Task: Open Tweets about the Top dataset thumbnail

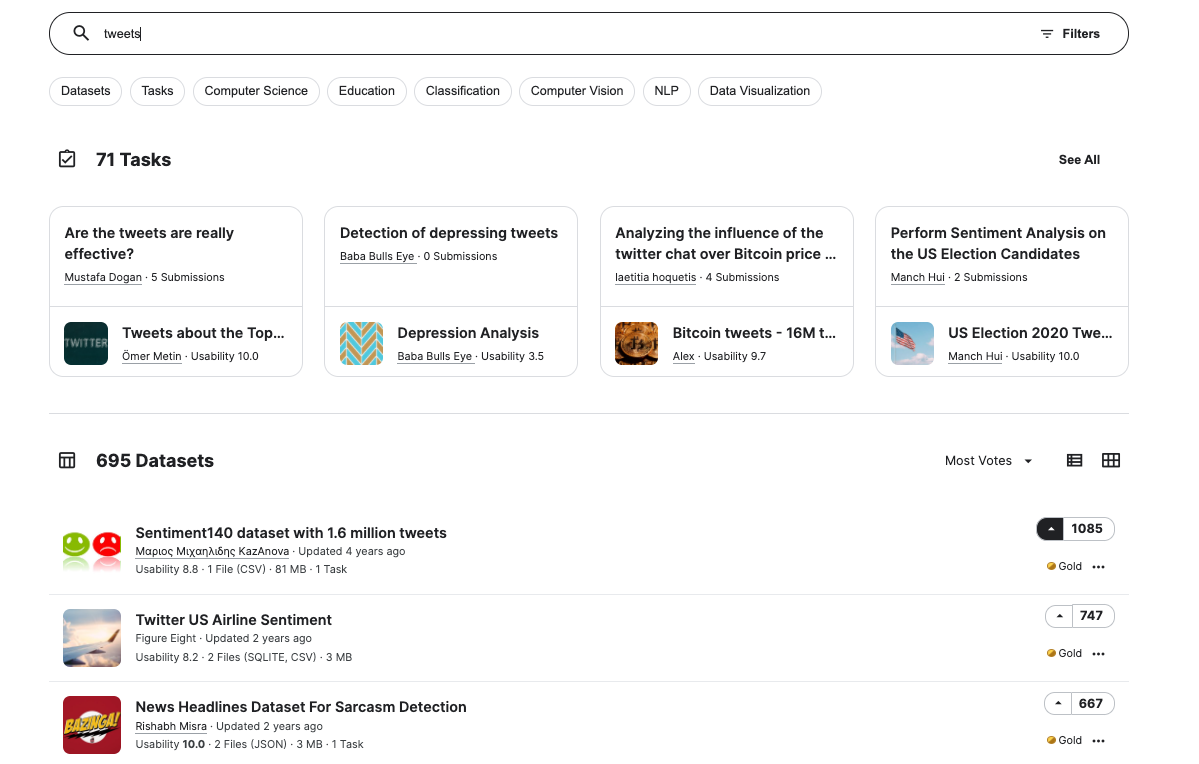Action: pos(86,343)
